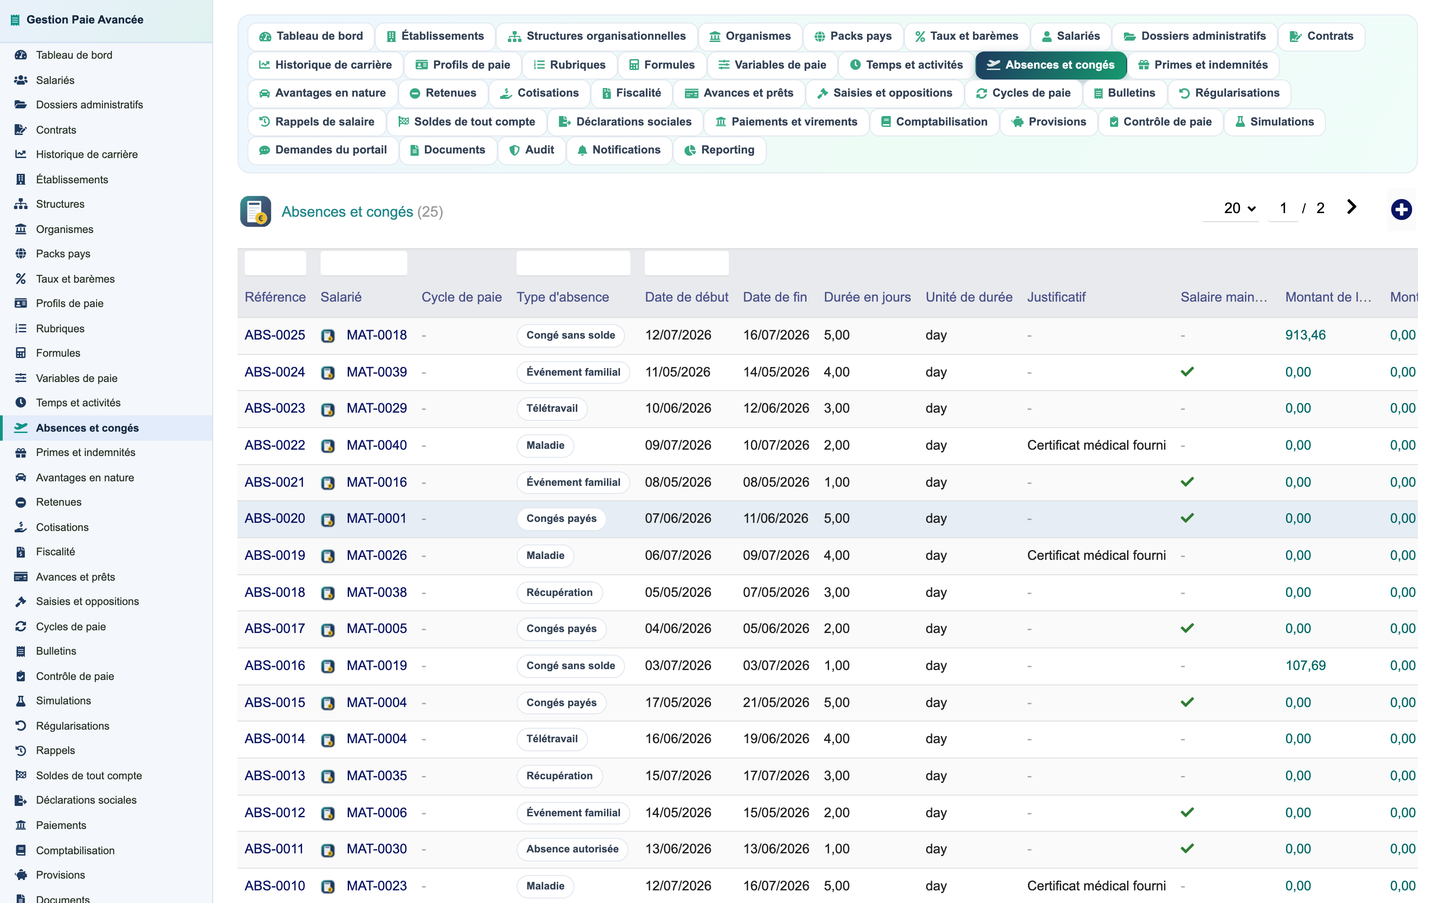The image size is (1445, 903).
Task: Open Structures organisationnelles tab
Action: click(x=597, y=36)
